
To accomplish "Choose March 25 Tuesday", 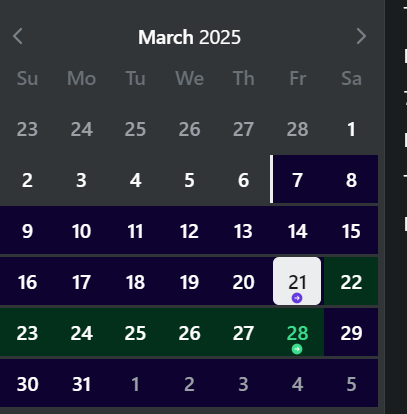I will click(135, 332).
